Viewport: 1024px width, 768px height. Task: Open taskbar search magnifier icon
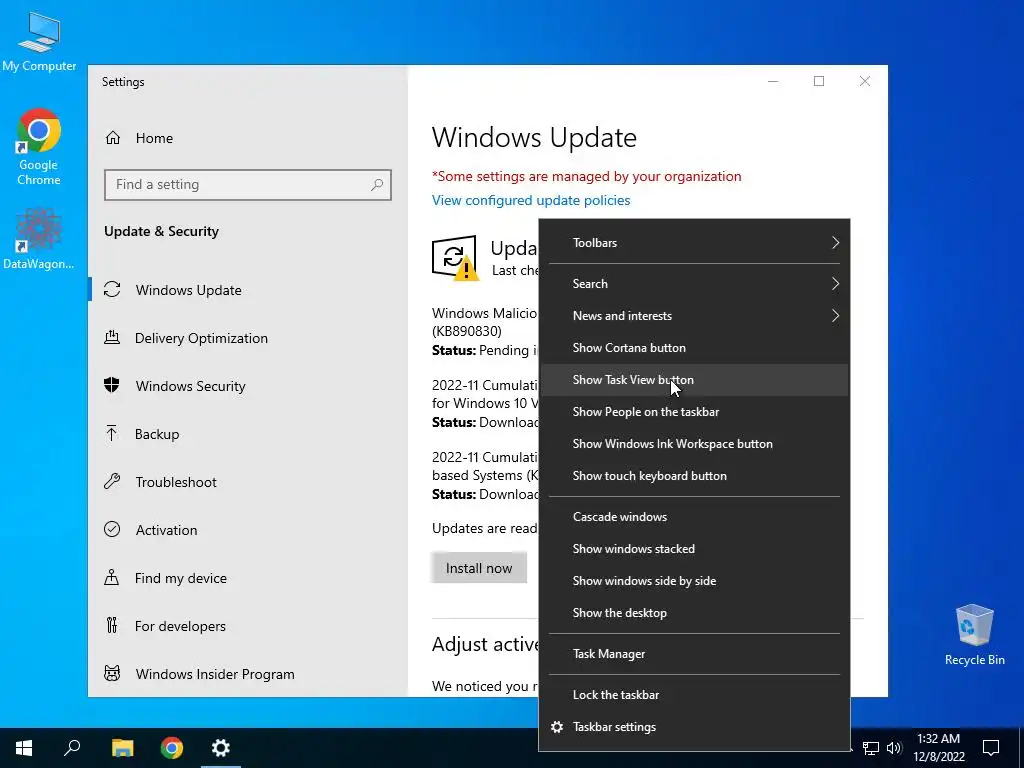coord(72,747)
